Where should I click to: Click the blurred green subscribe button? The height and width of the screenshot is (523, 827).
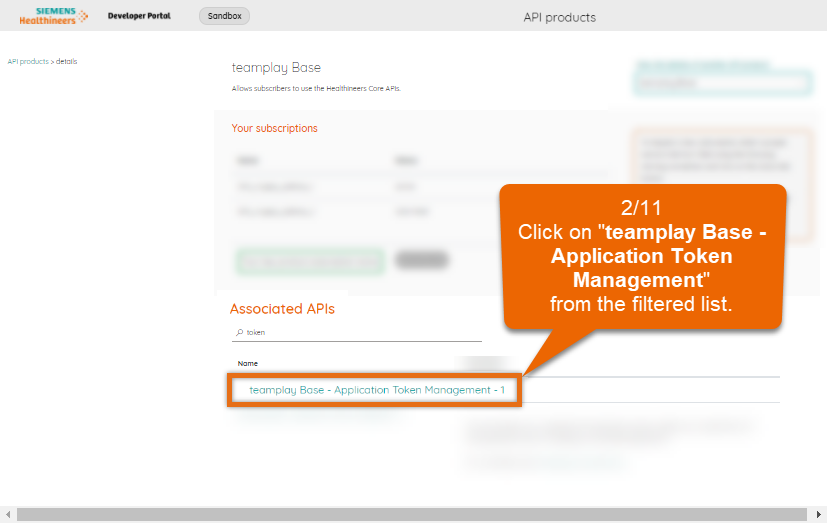click(310, 261)
